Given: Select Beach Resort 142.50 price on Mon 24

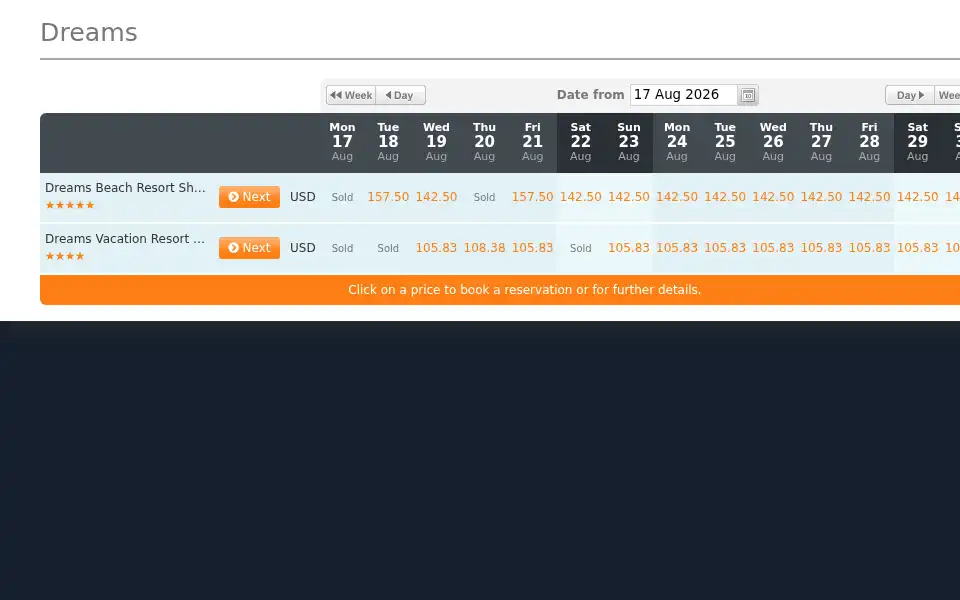Looking at the screenshot, I should click(x=677, y=197).
